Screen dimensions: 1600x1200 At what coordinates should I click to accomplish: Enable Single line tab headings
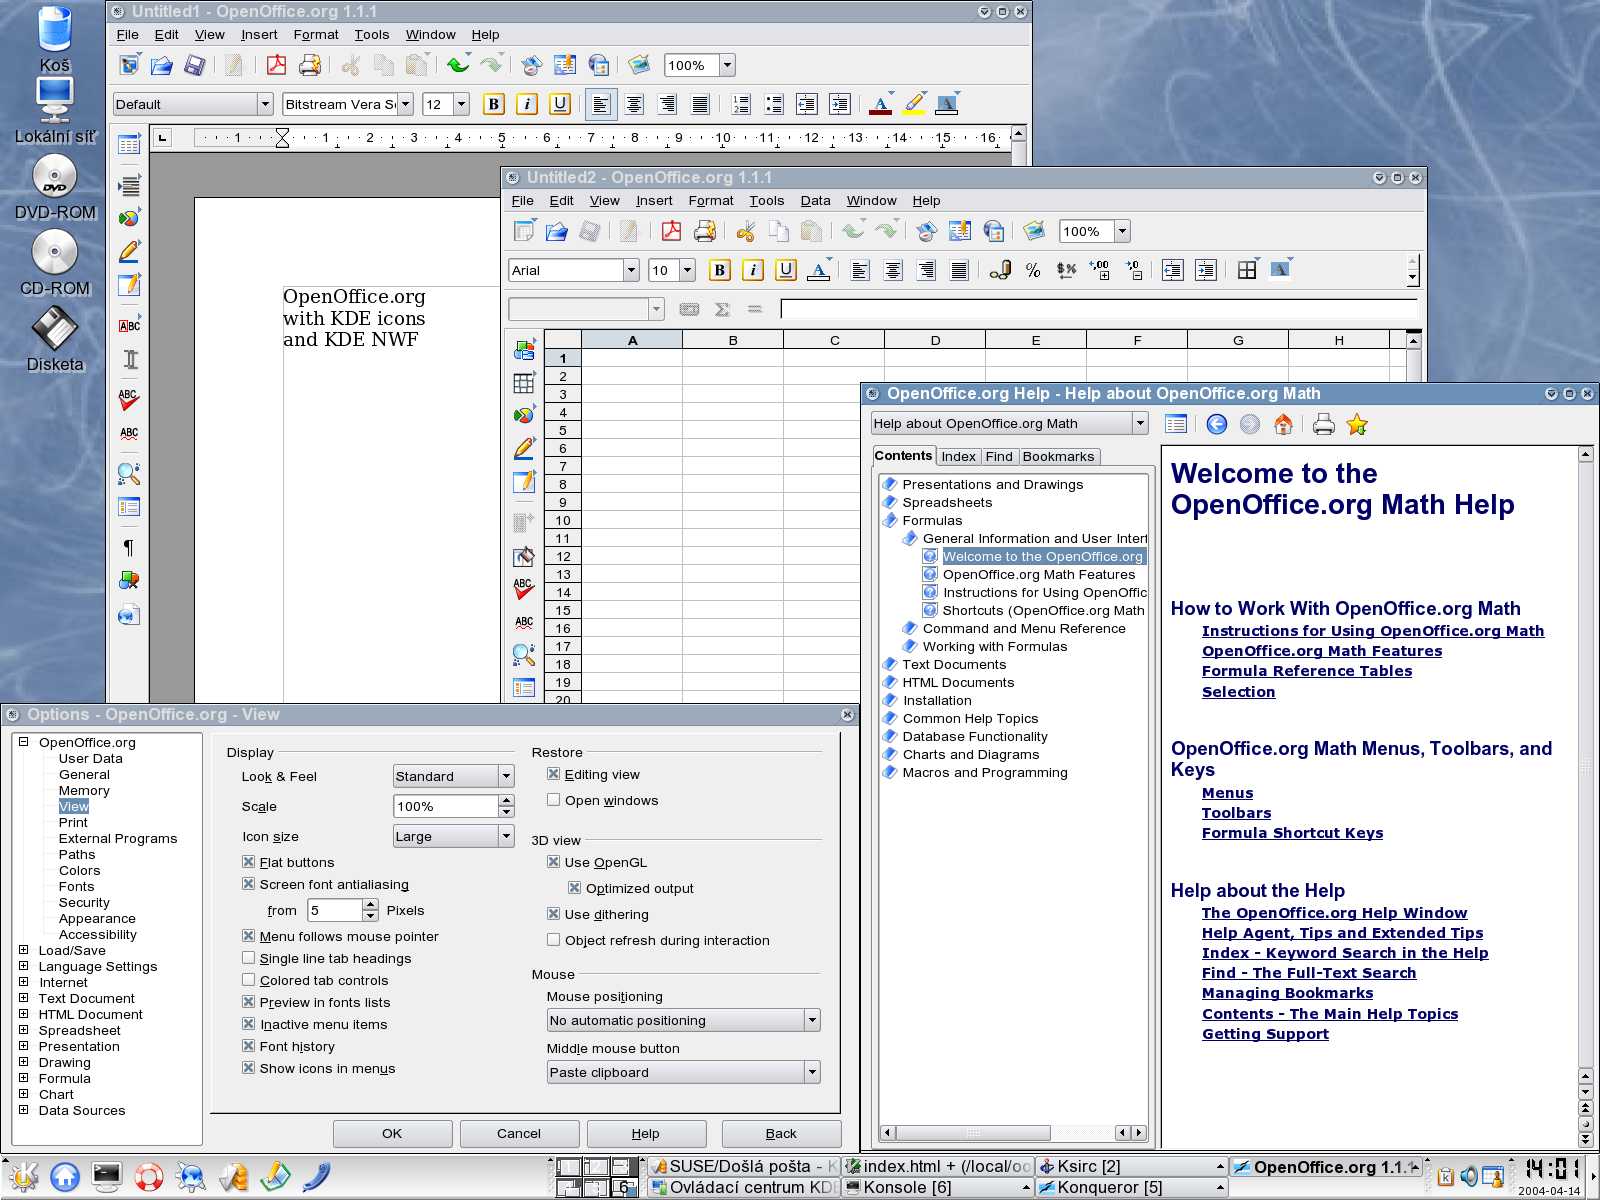tap(248, 958)
